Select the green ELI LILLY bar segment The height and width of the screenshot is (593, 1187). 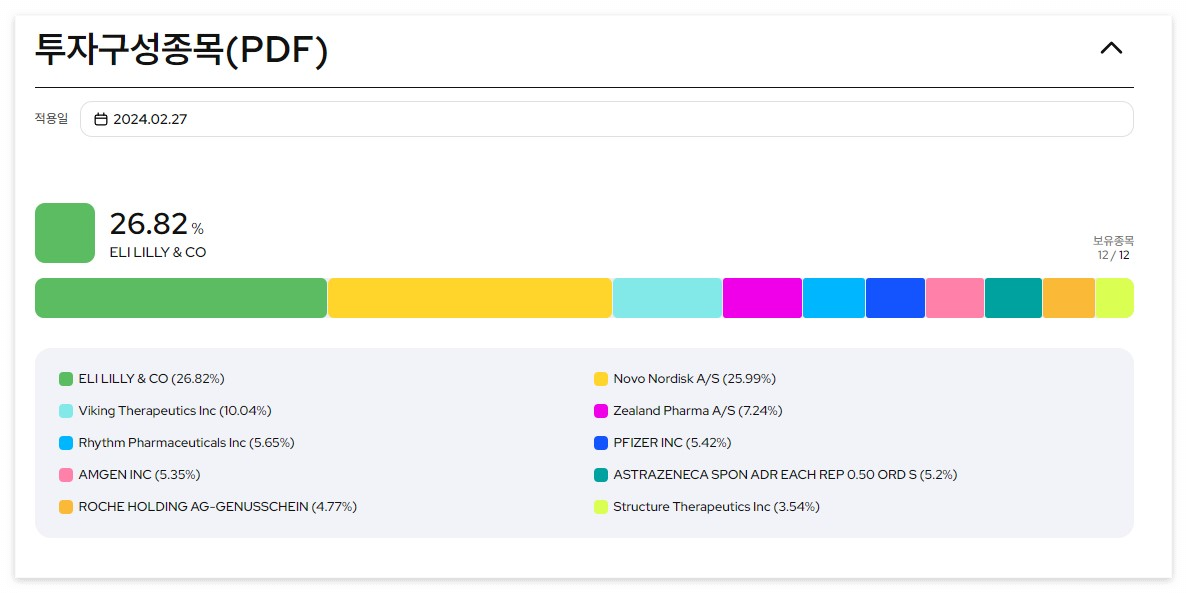point(181,298)
